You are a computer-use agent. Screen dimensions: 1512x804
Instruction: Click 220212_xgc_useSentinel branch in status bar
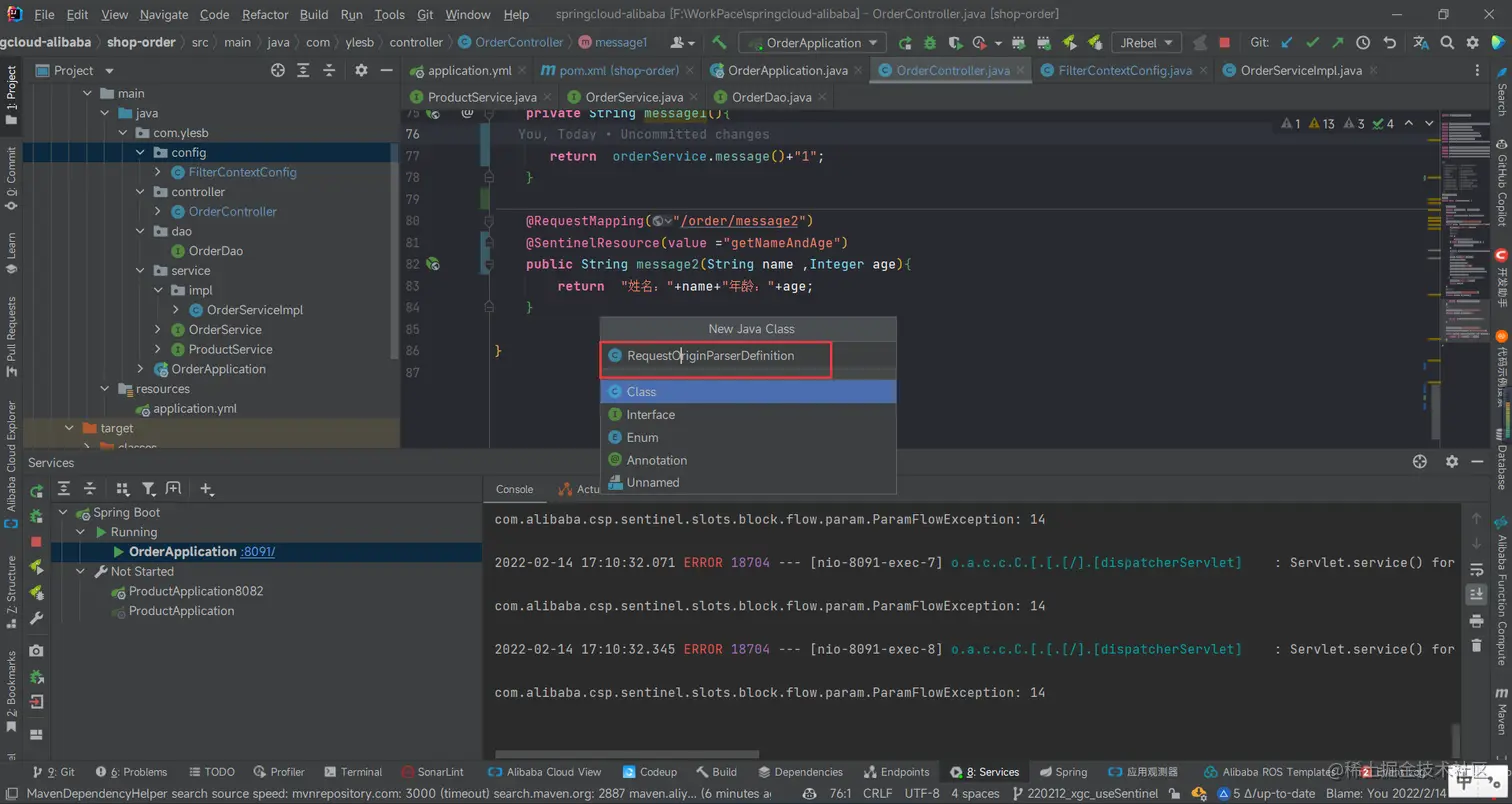[1086, 793]
